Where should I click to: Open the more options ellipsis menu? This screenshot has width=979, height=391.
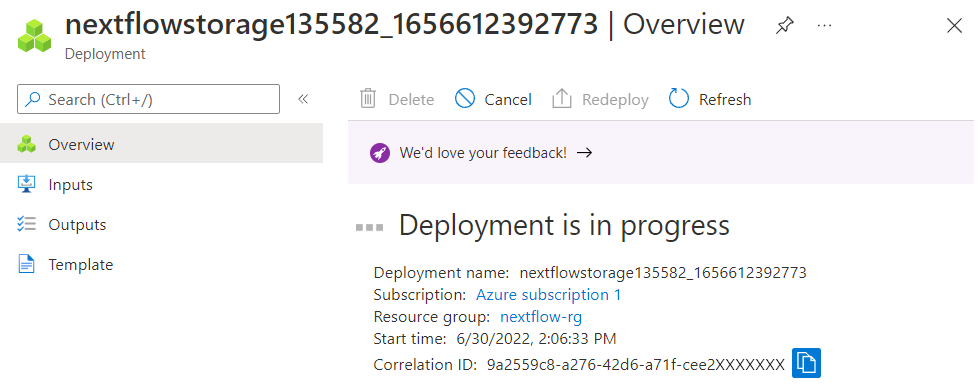pyautogui.click(x=824, y=26)
